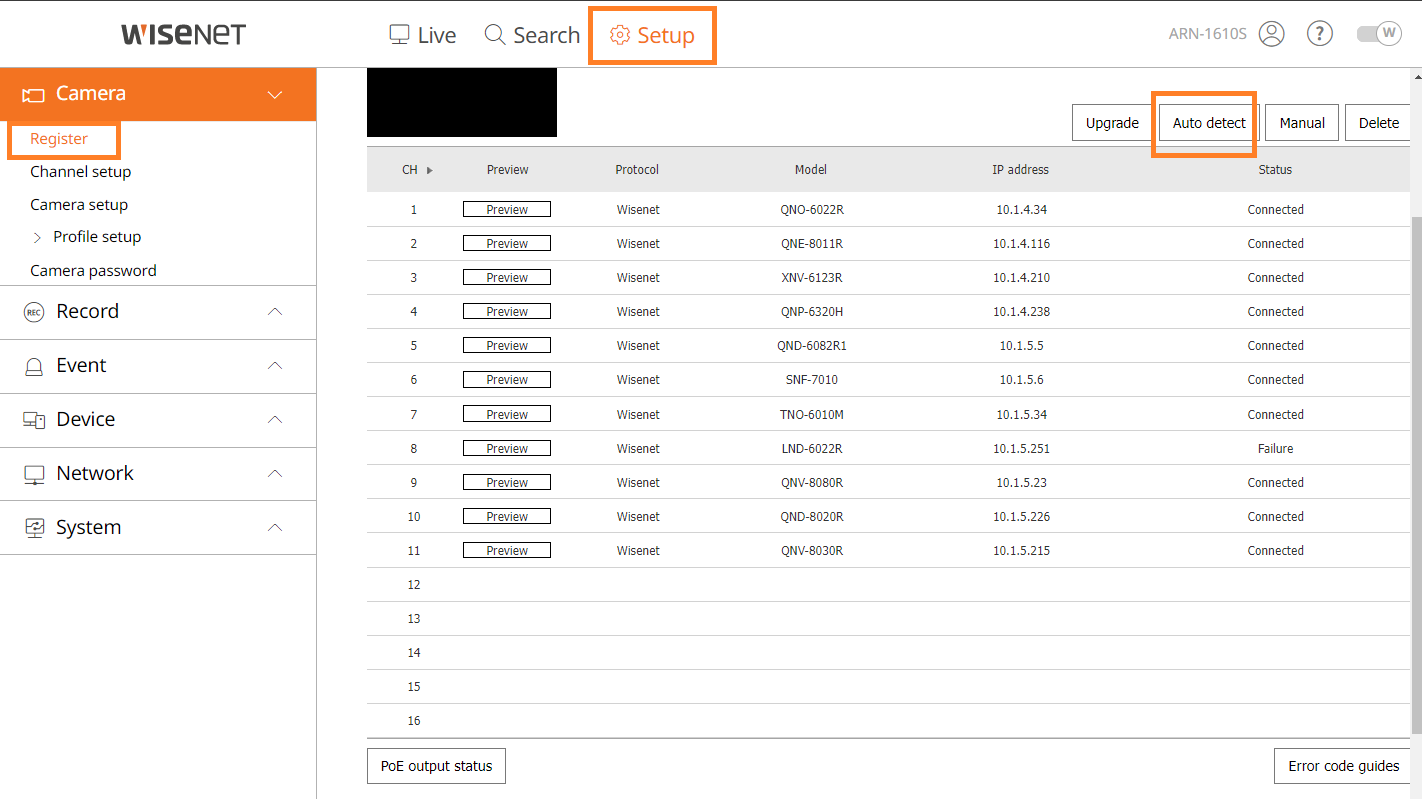
Task: Sort by the CH column arrow
Action: click(429, 170)
